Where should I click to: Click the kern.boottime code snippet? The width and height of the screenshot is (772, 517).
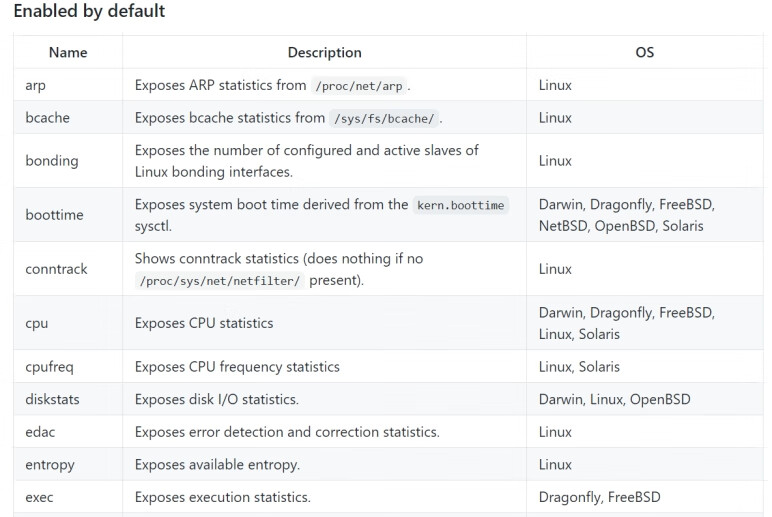coord(461,205)
